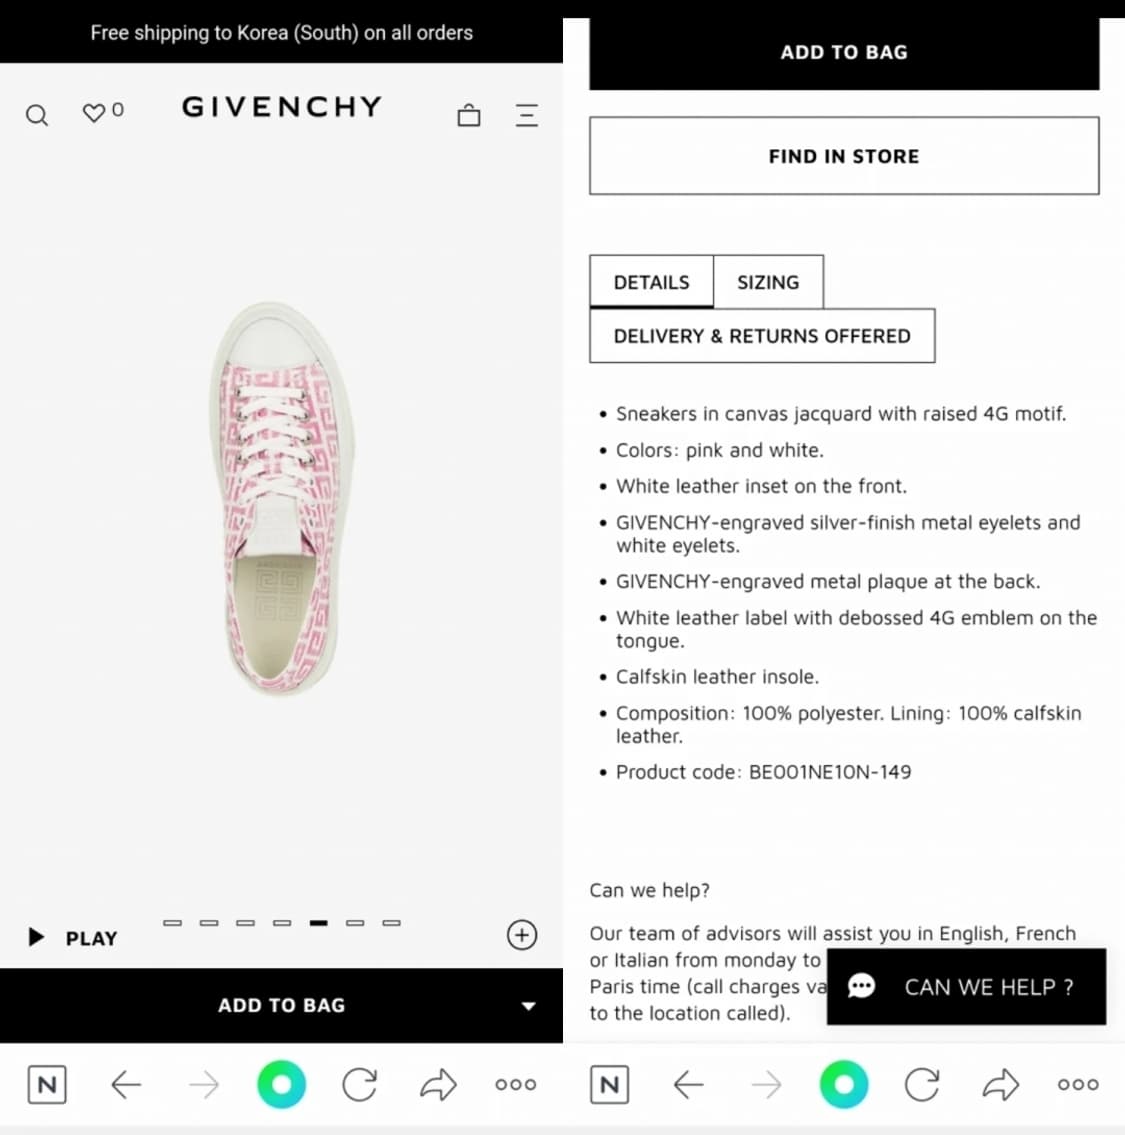Viewport: 1125px width, 1135px height.
Task: Open the hamburger menu icon
Action: tap(526, 115)
